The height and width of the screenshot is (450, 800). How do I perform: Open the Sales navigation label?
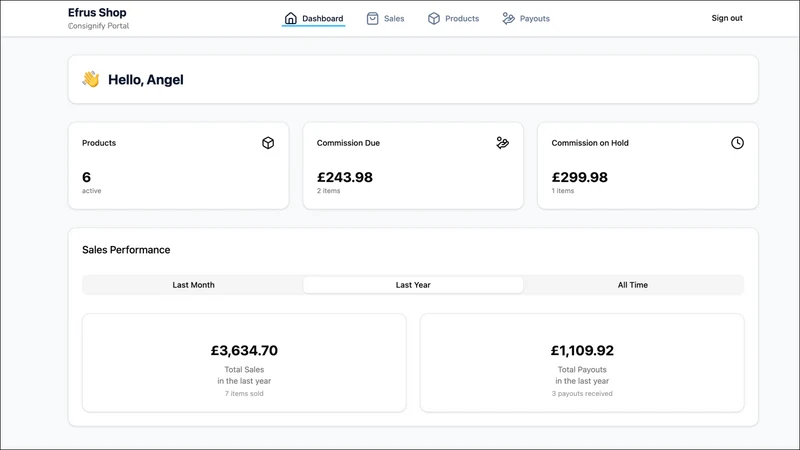(x=394, y=18)
